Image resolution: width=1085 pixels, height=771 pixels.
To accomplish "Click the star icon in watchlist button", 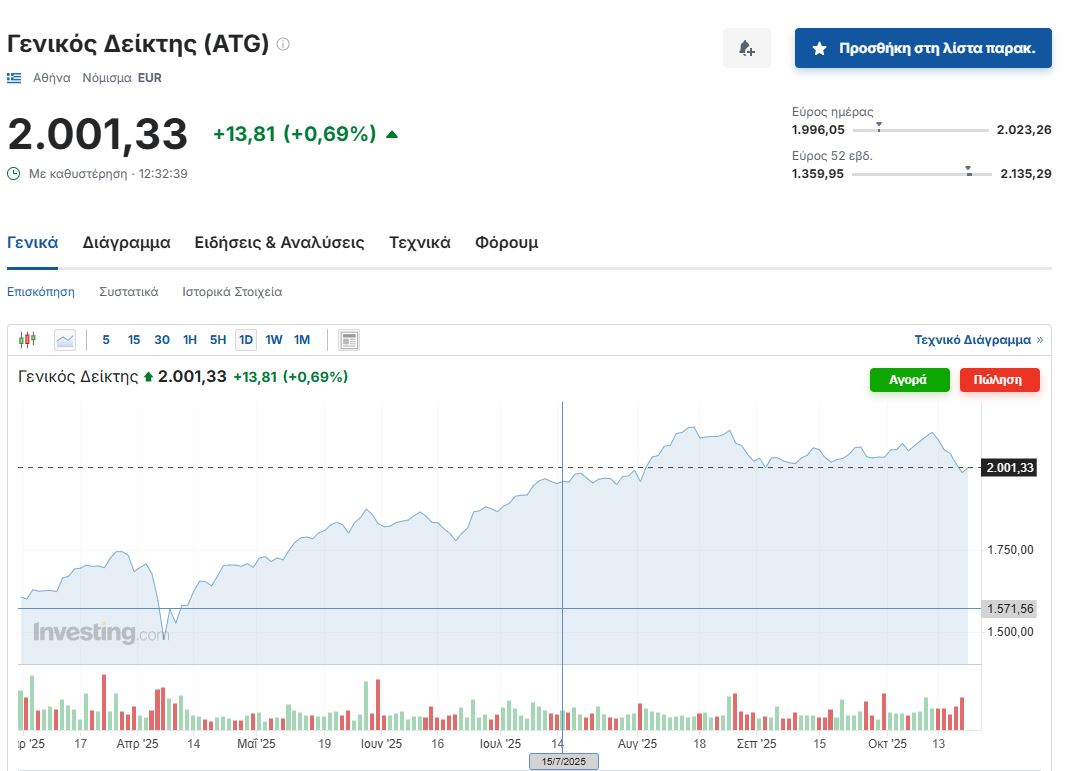I will [x=819, y=48].
